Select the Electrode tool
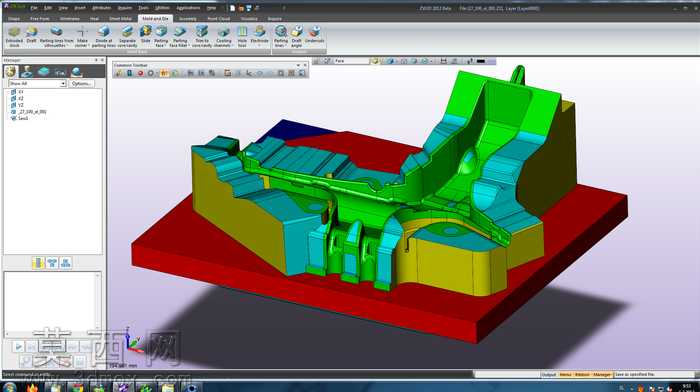The height and width of the screenshot is (392, 700). click(259, 35)
